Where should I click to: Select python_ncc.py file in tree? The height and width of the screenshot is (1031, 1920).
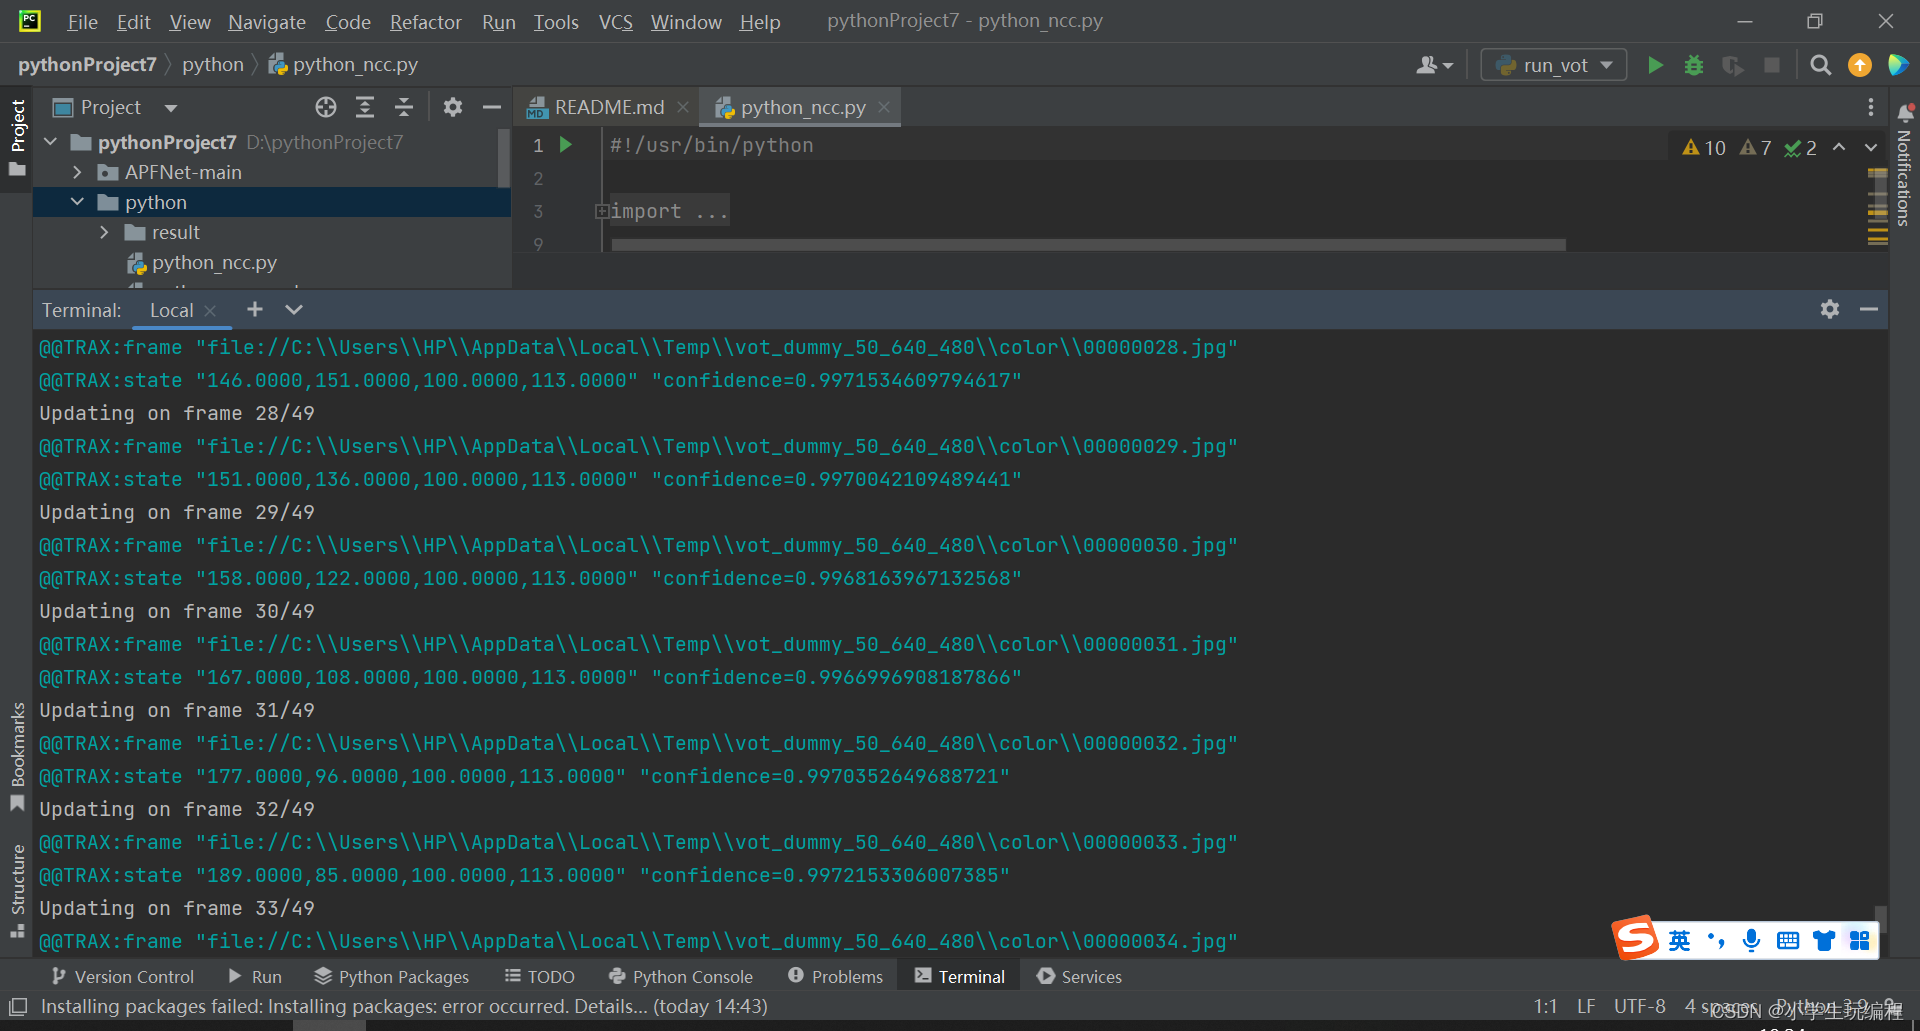pos(214,262)
